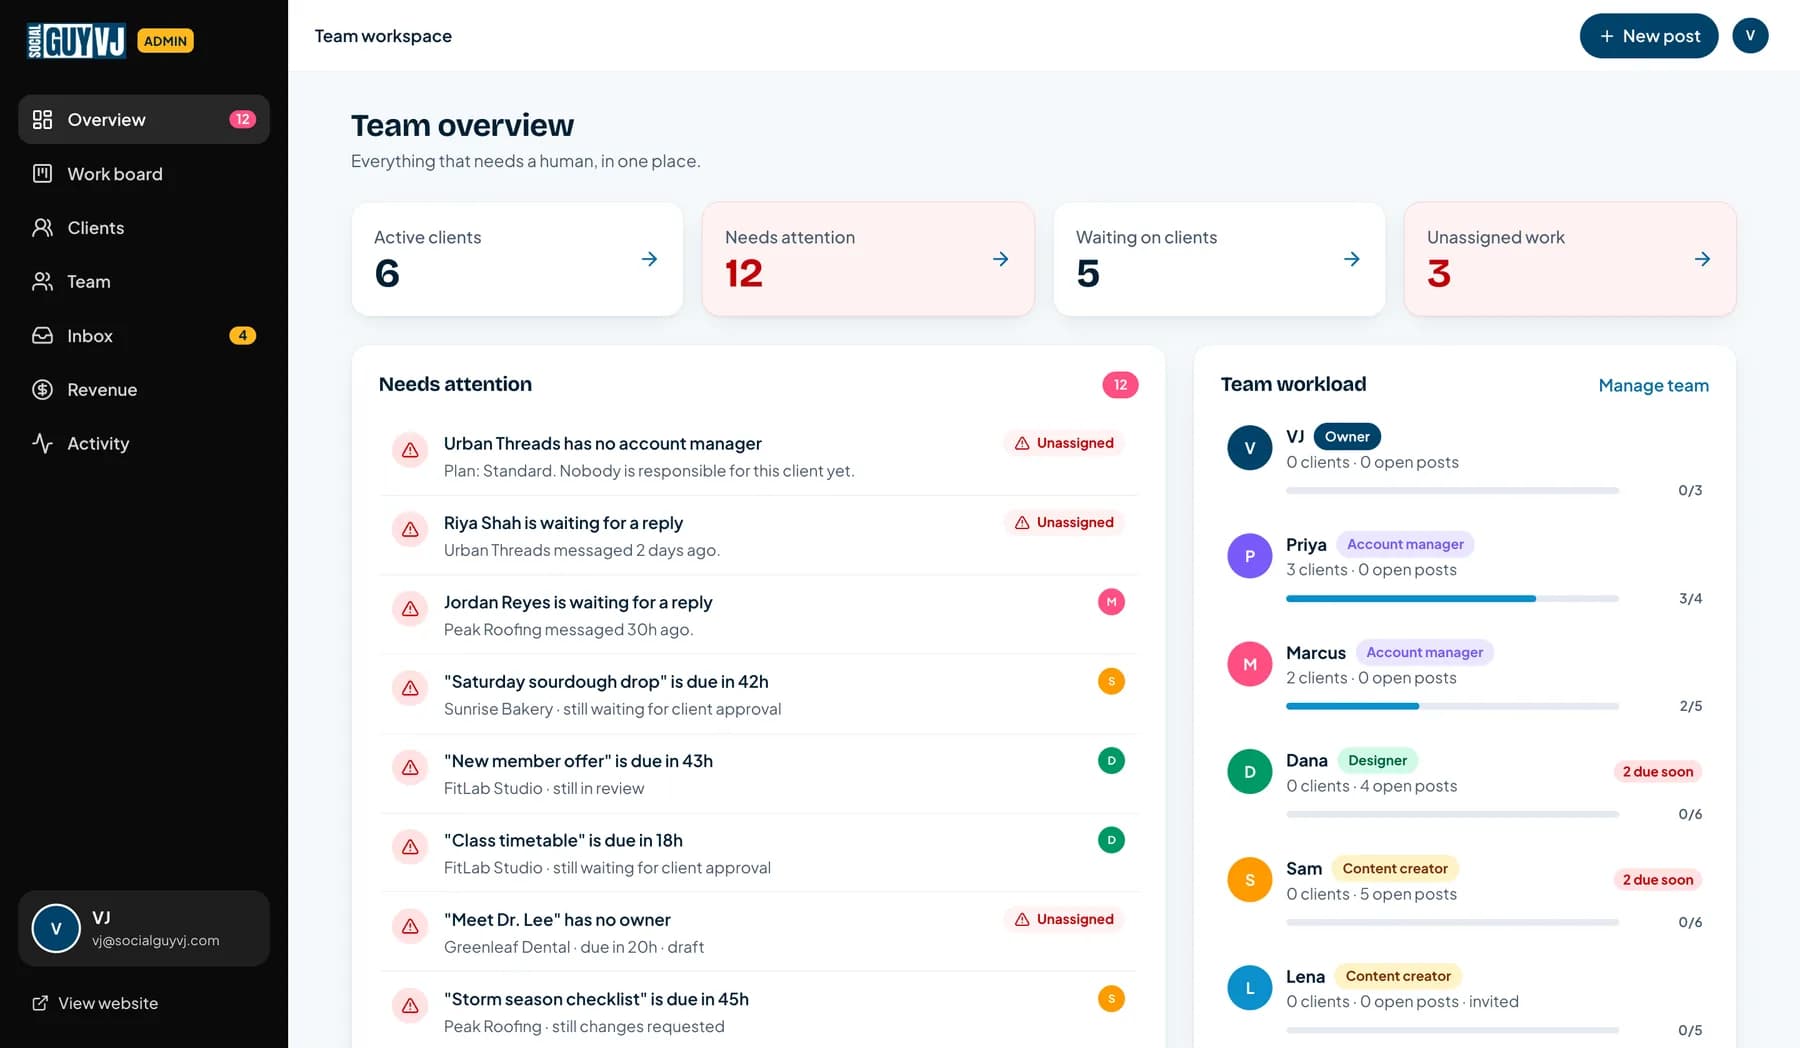Click the S assignee avatar on Saturday sourdough drop row
Screen dimensions: 1800x1048
click(1111, 681)
